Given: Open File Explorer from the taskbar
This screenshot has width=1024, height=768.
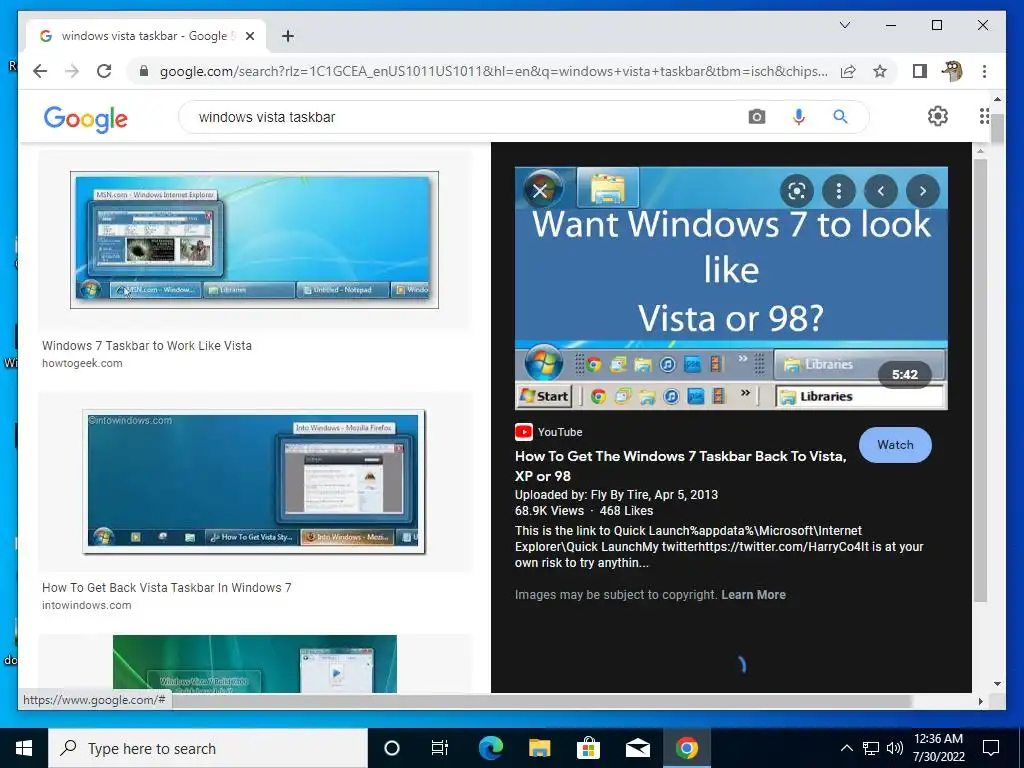Looking at the screenshot, I should pyautogui.click(x=539, y=748).
